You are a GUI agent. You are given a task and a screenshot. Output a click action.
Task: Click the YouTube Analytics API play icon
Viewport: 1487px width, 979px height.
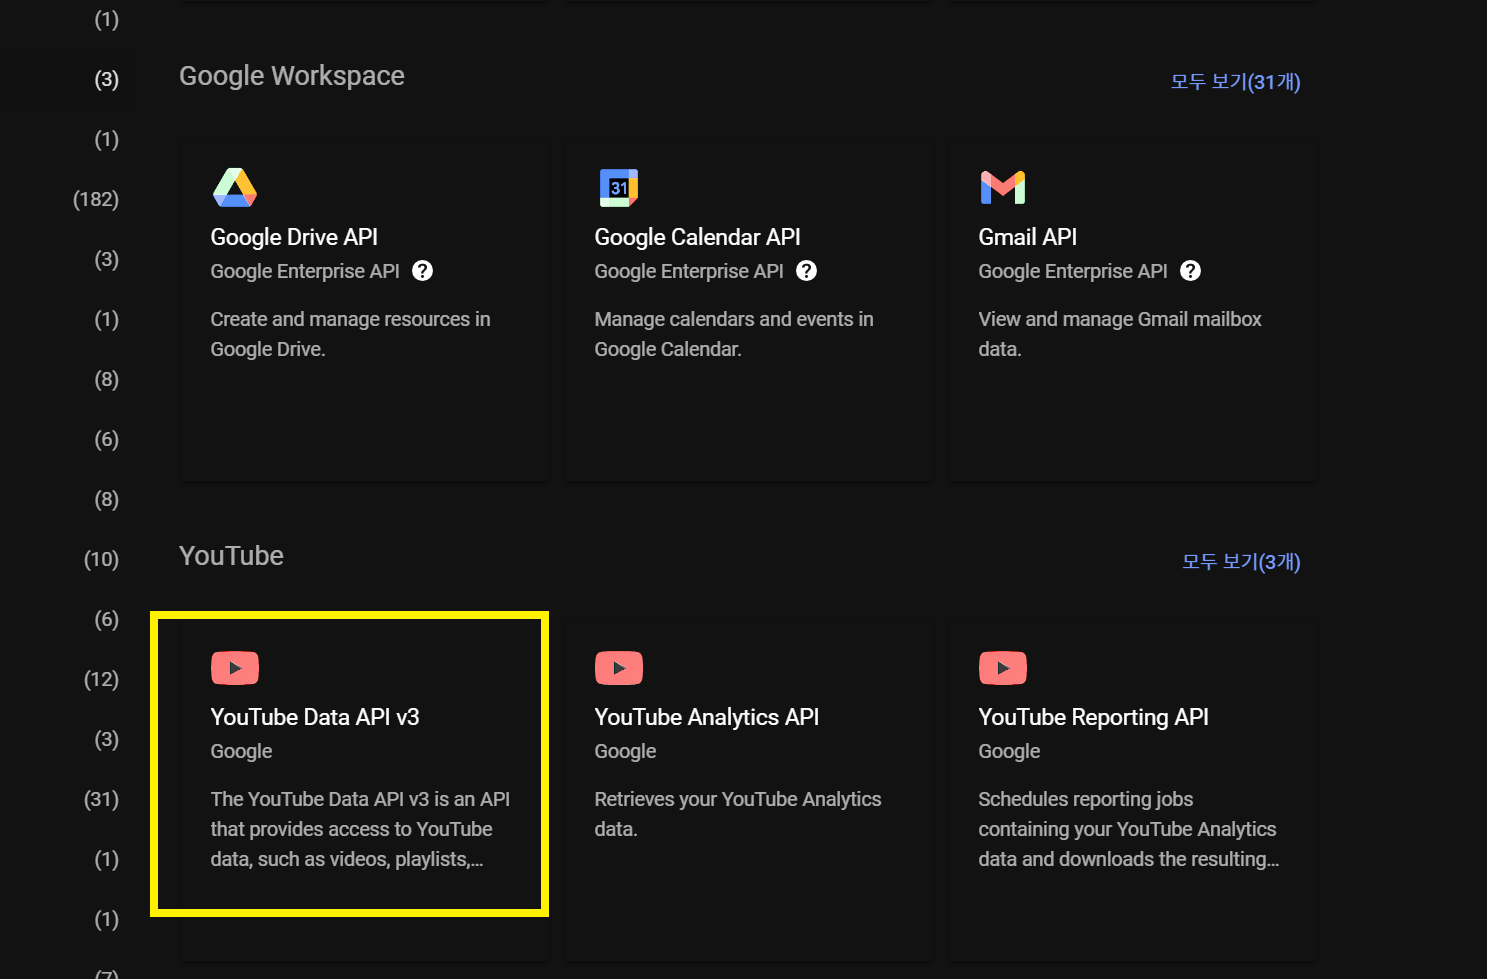coord(619,668)
